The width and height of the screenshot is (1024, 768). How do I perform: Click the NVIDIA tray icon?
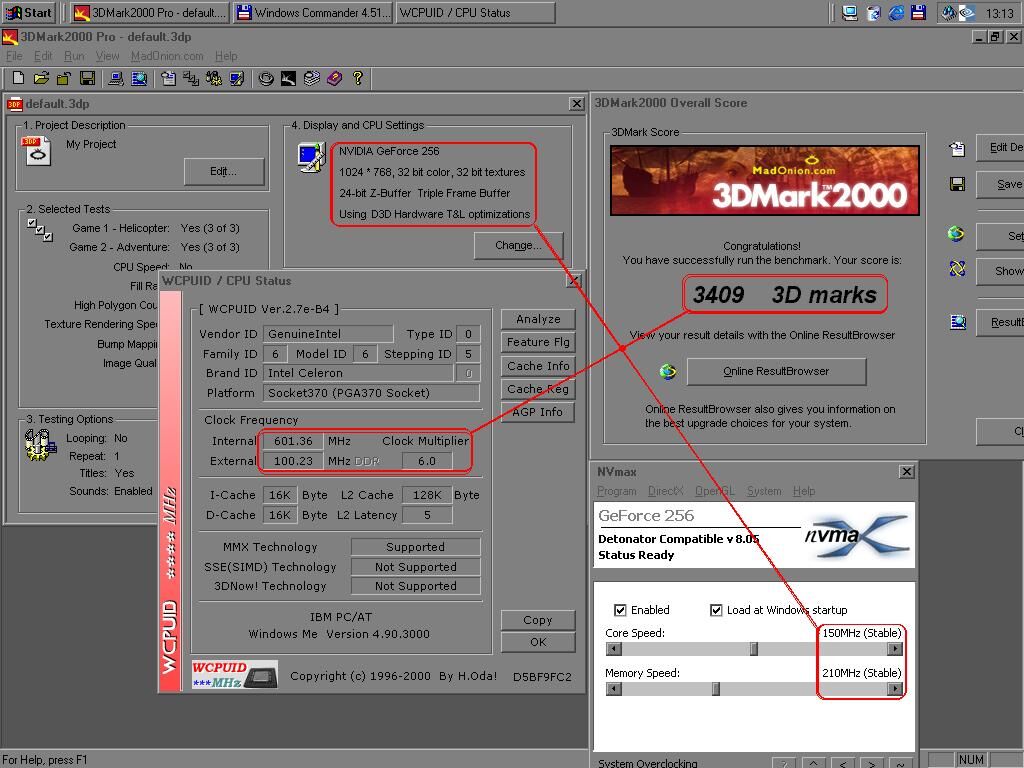(967, 12)
